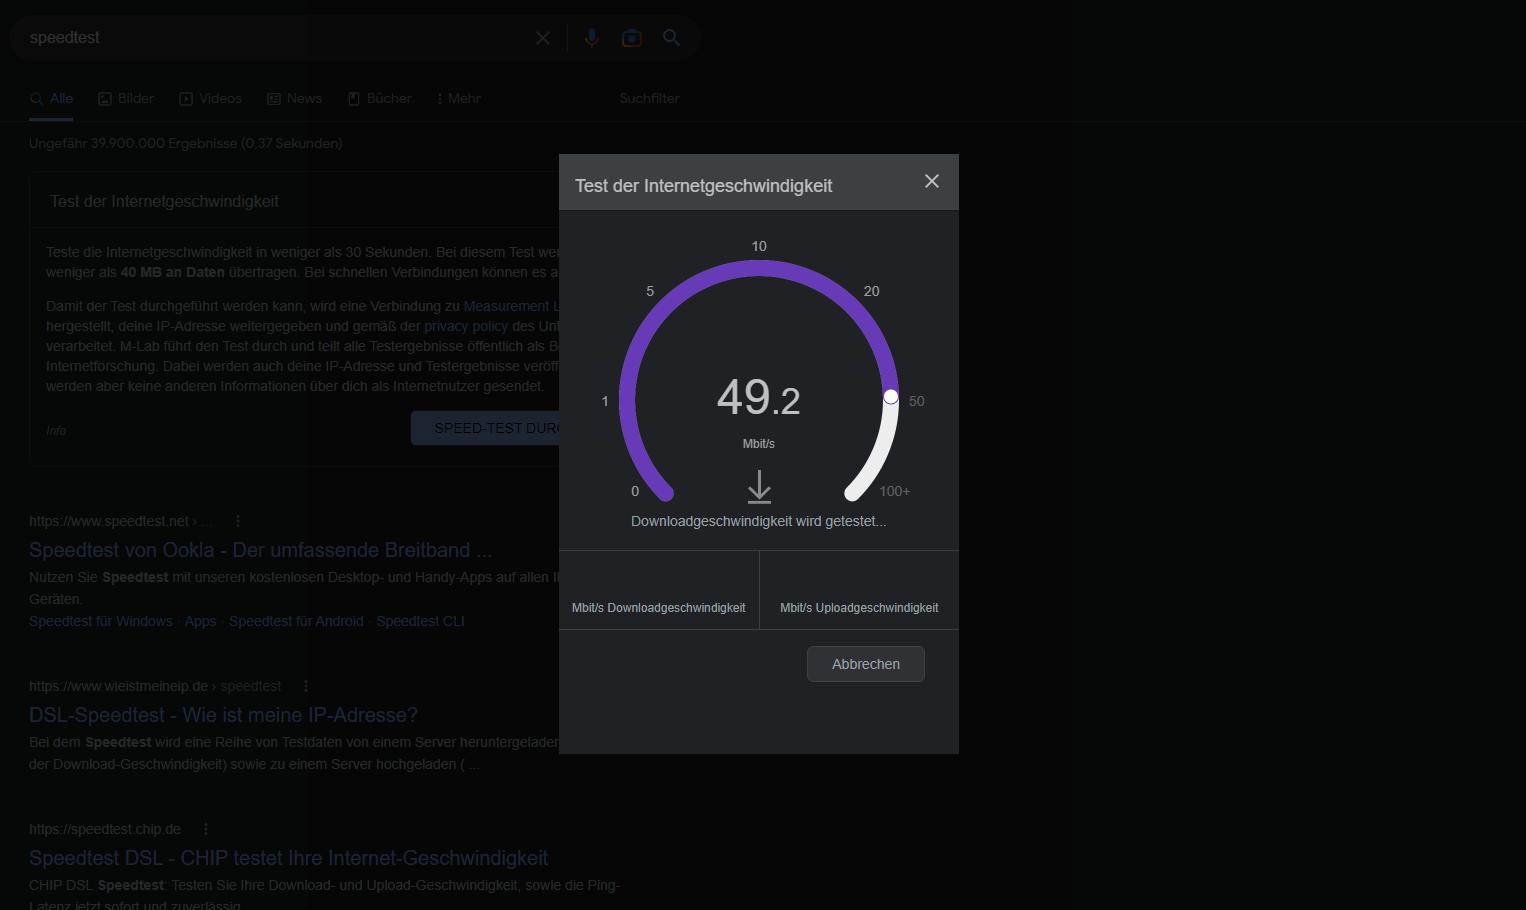The image size is (1526, 910).
Task: Click the Info label in the speed test card
Action: 56,431
